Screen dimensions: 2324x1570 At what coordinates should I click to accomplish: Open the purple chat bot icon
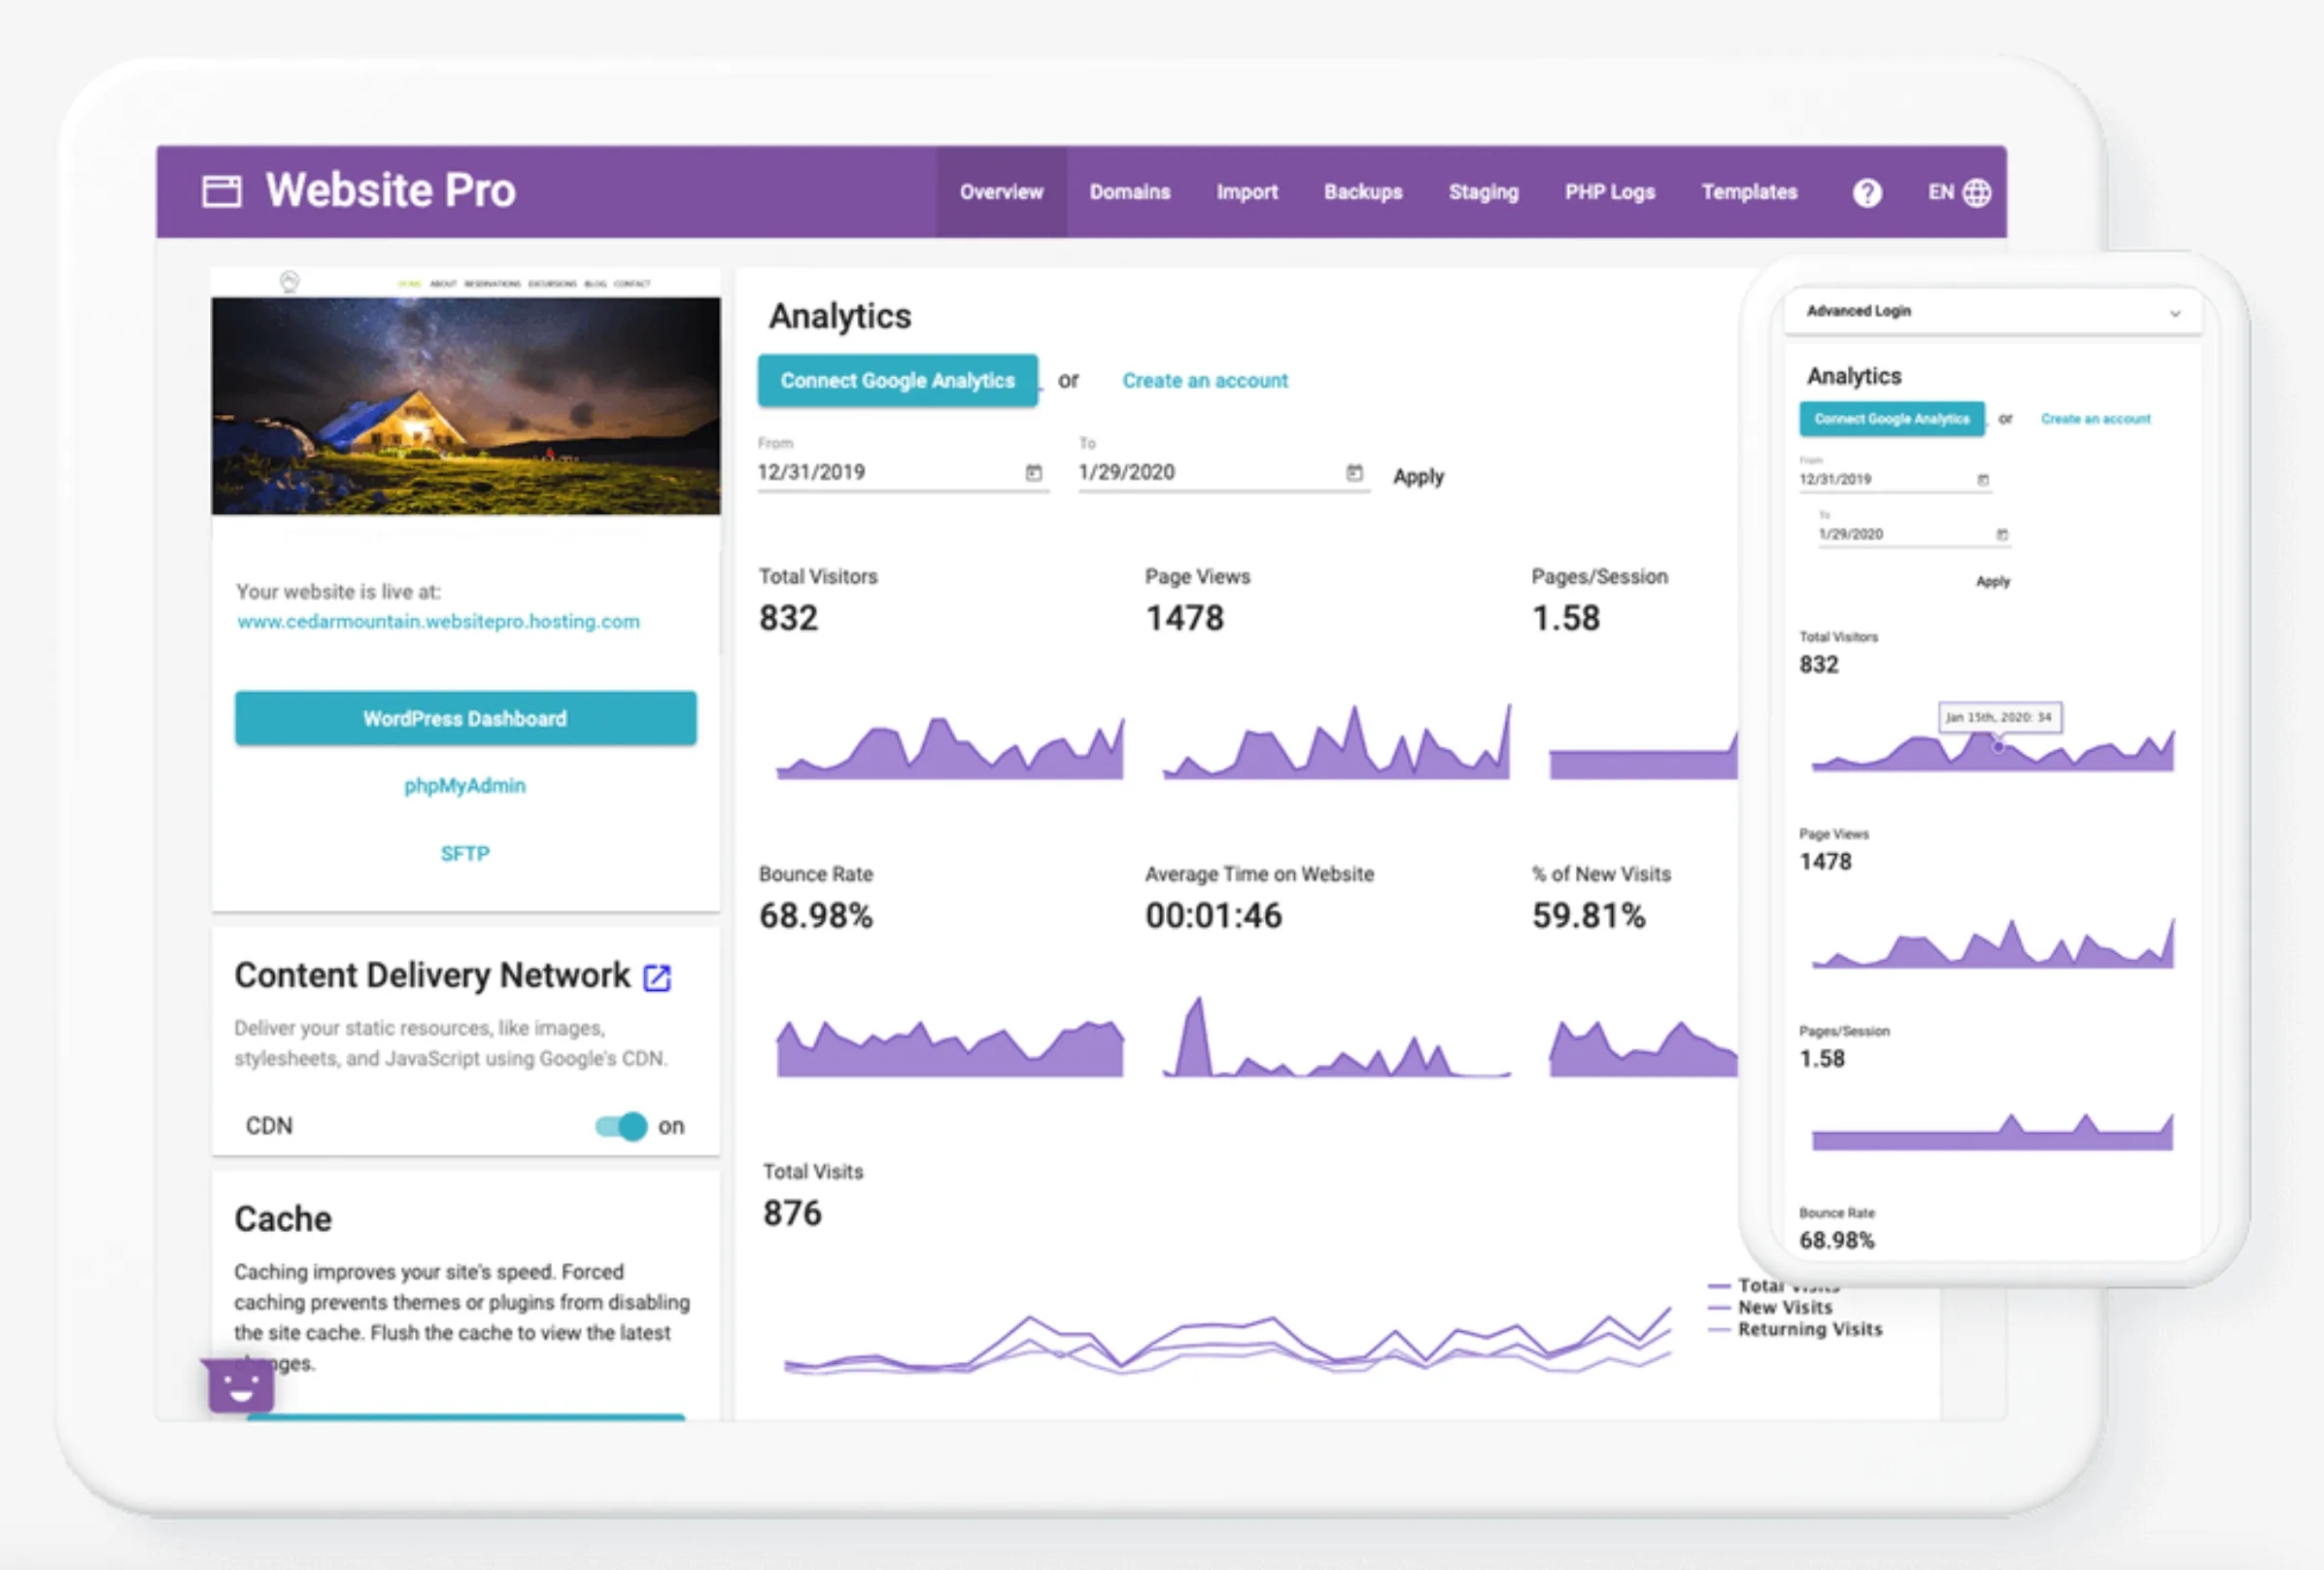coord(240,1386)
